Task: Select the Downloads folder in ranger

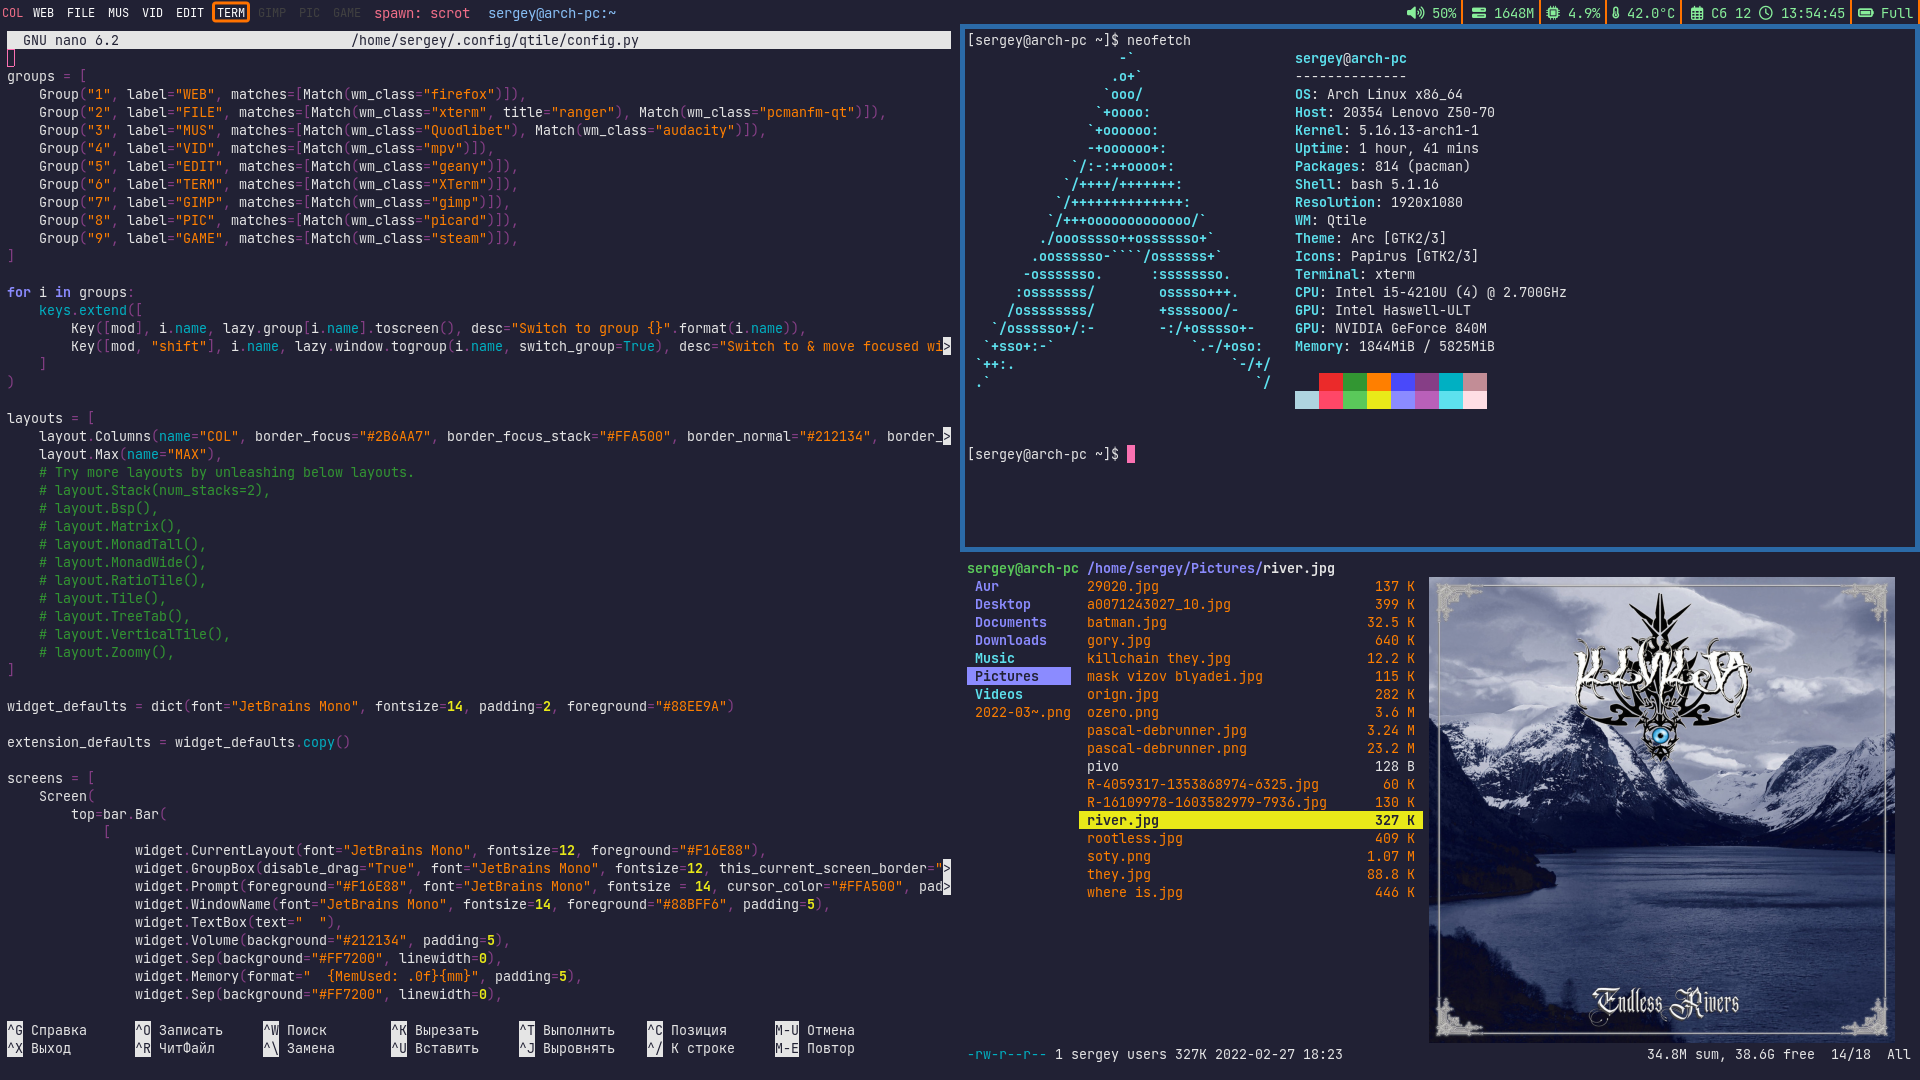Action: click(1011, 640)
